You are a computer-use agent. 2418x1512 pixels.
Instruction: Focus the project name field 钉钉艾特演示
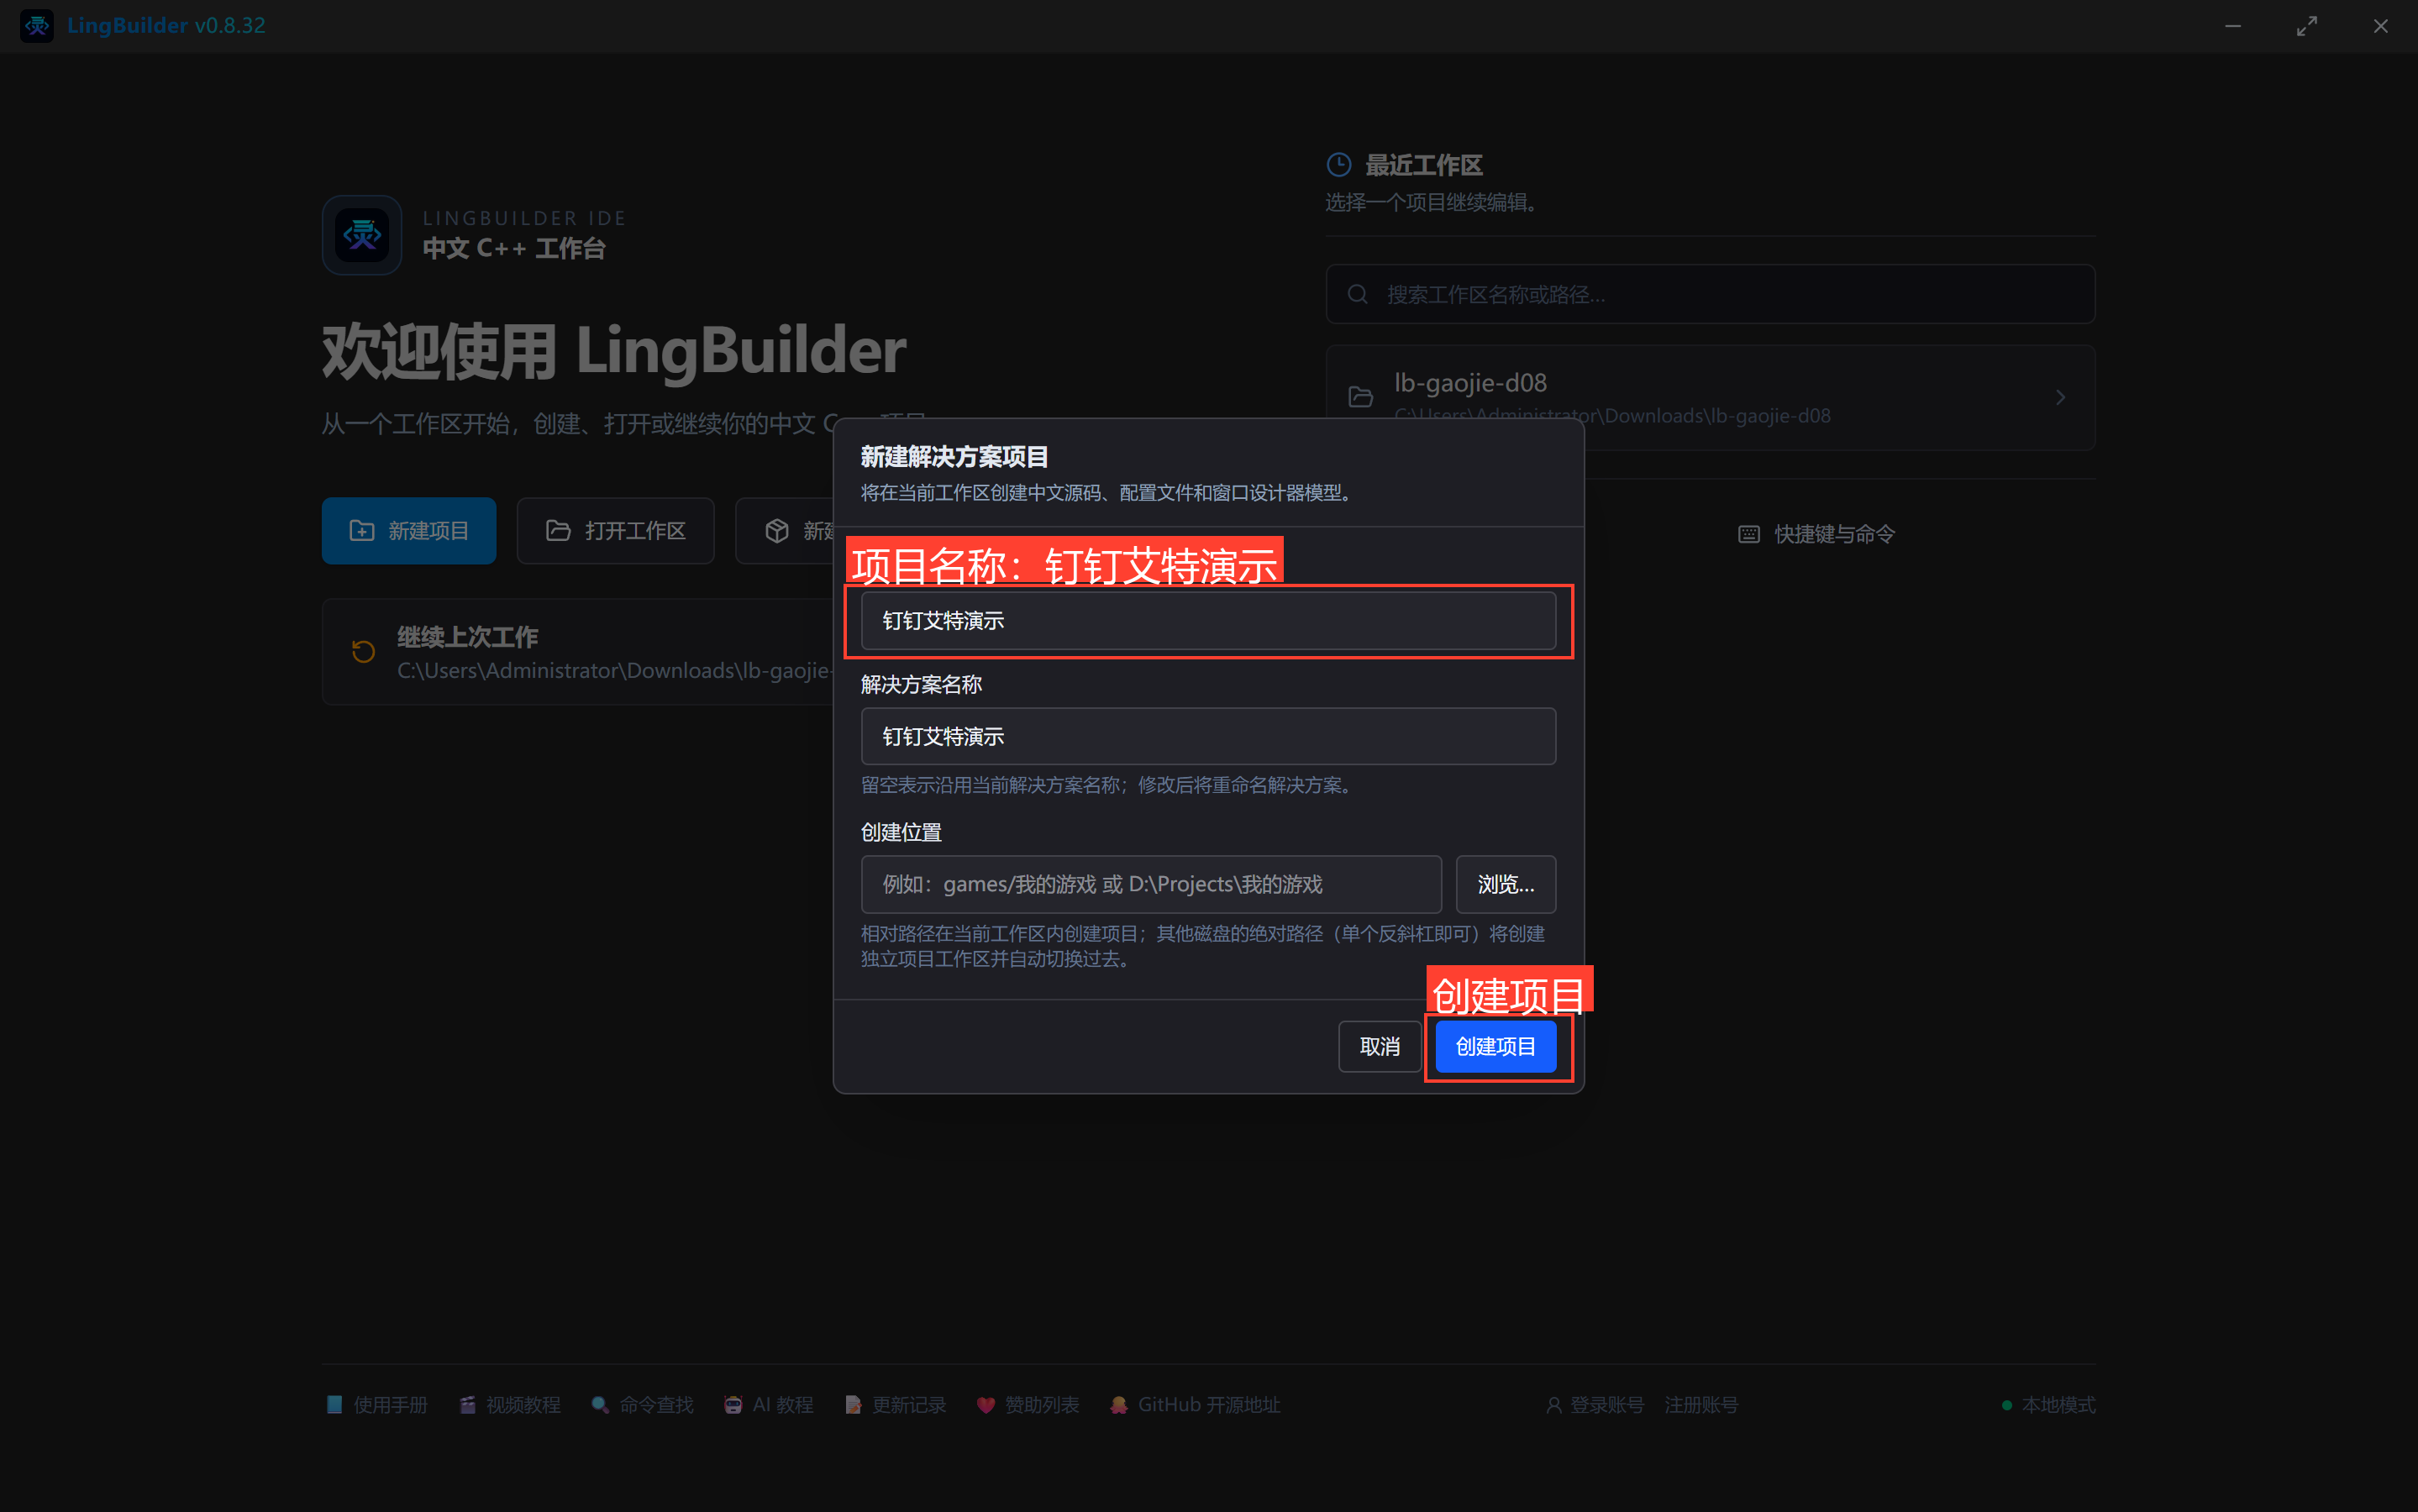point(1208,621)
